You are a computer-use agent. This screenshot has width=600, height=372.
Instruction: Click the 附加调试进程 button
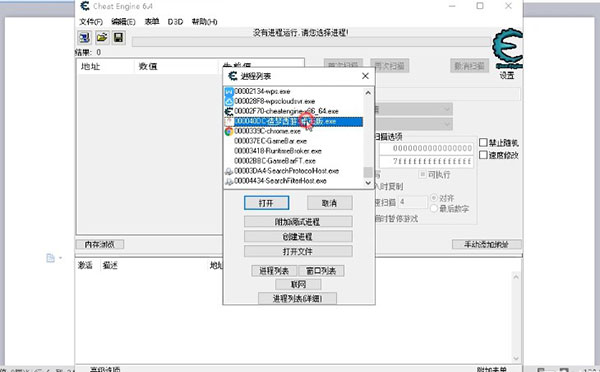click(298, 222)
